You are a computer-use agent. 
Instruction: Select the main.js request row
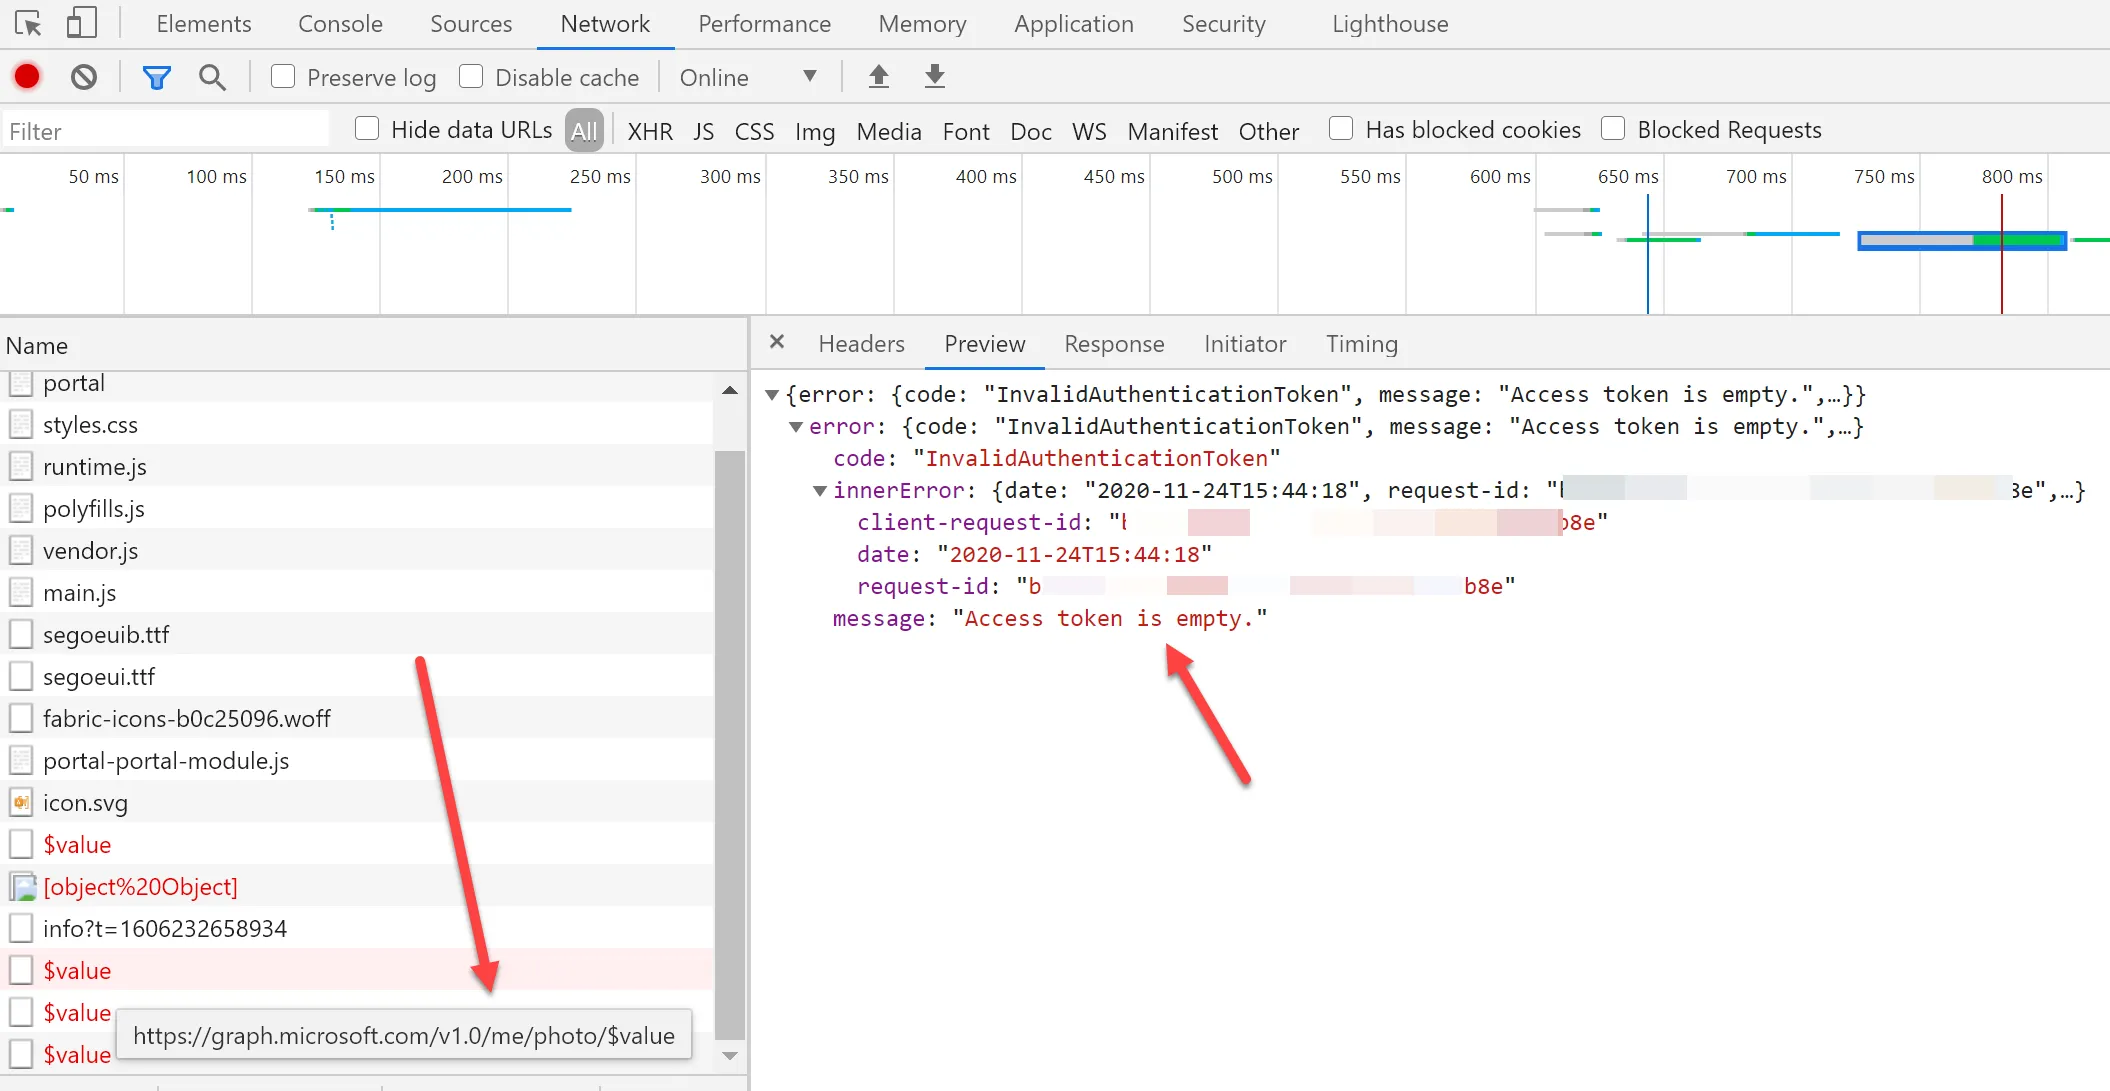(80, 593)
